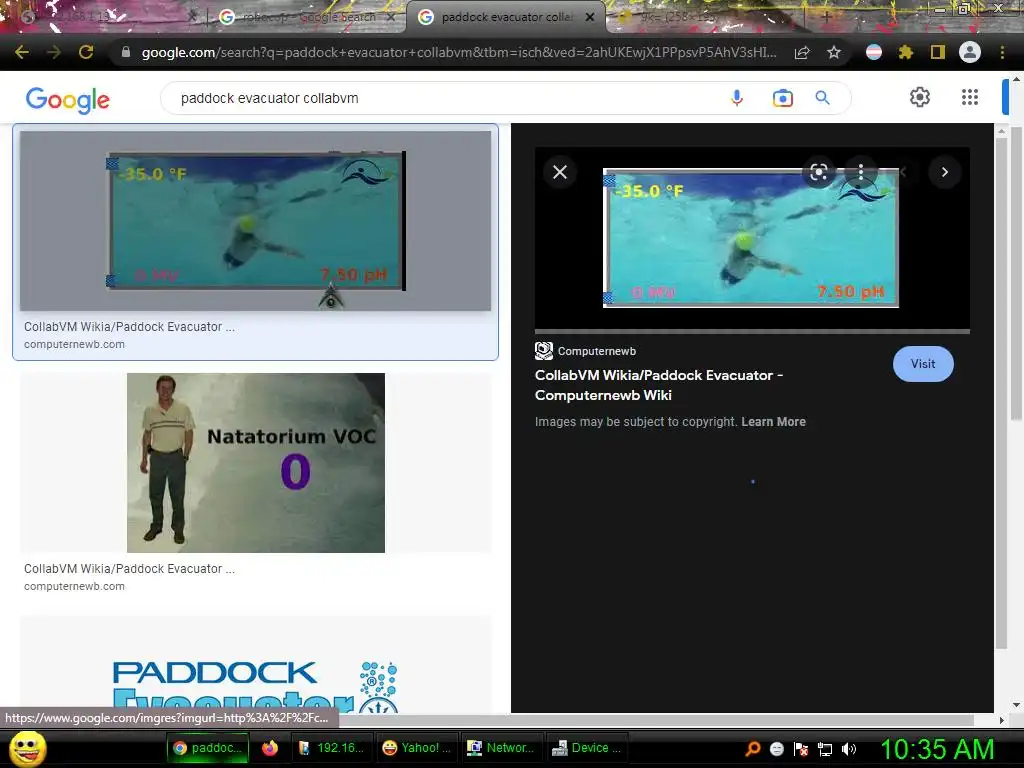Switch to the 'paddock evacuator collab' tab
The width and height of the screenshot is (1024, 768).
coord(506,17)
